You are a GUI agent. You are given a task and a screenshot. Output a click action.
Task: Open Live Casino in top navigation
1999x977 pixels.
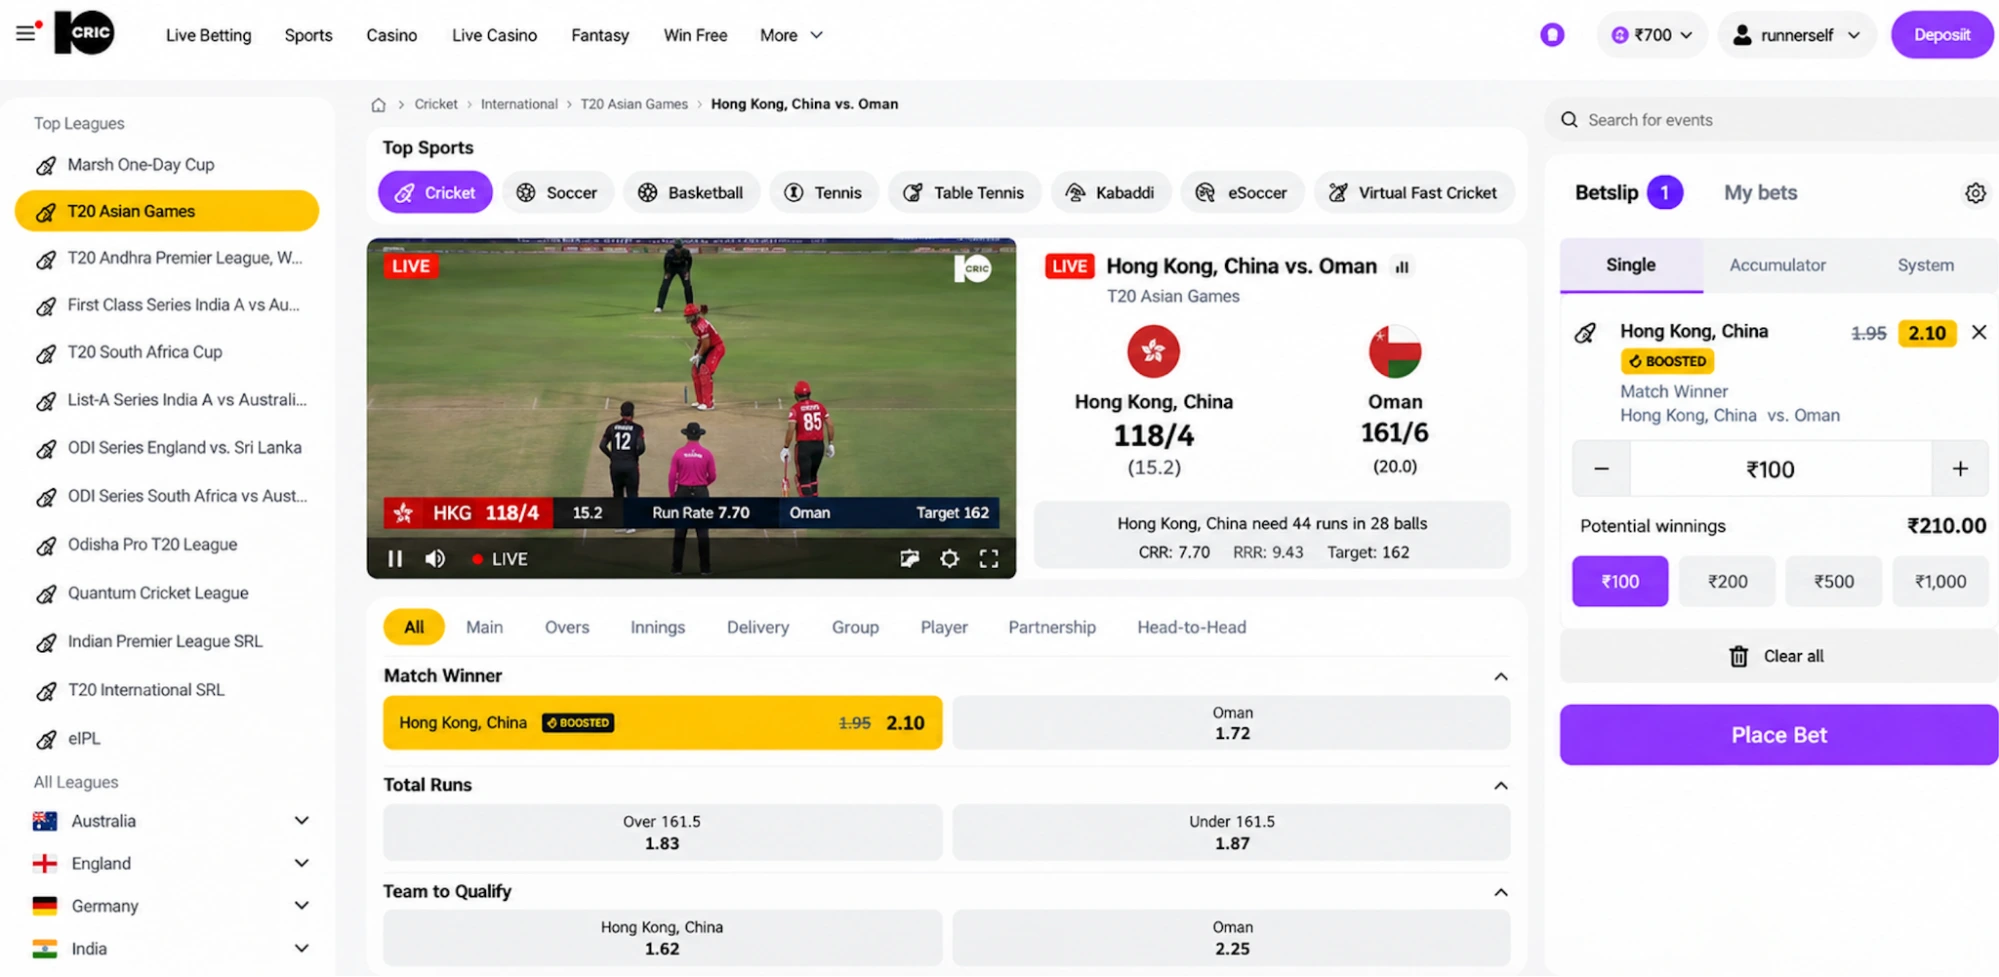click(x=494, y=35)
